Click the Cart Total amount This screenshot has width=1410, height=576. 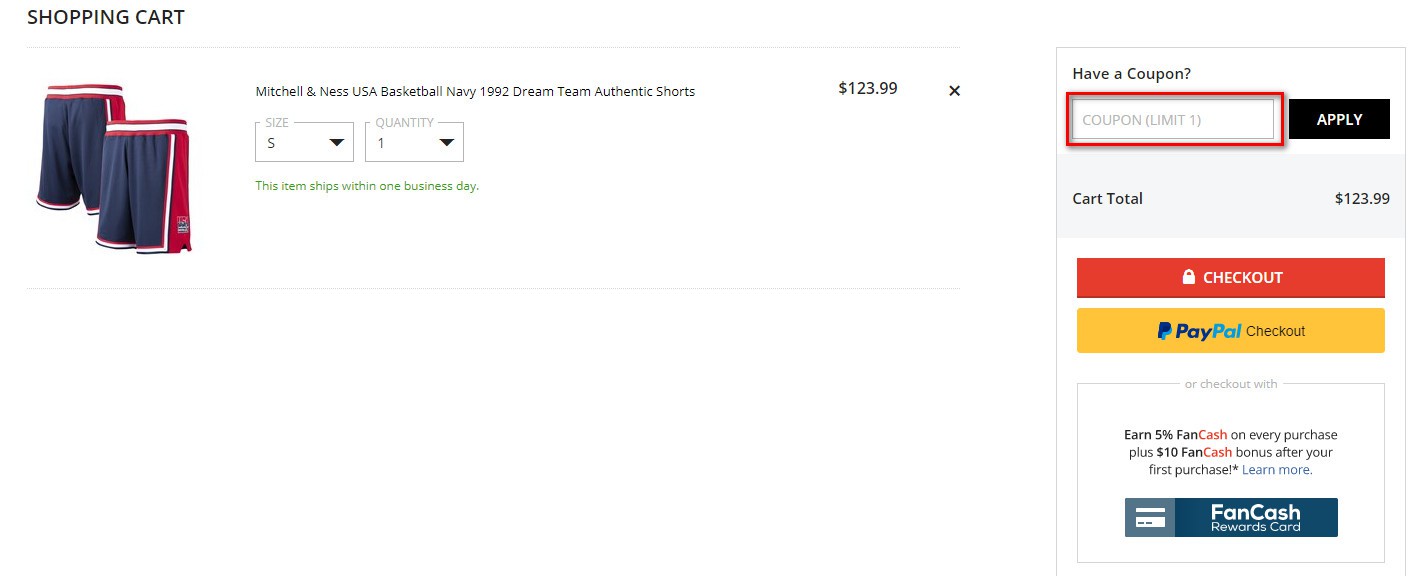pyautogui.click(x=1362, y=199)
